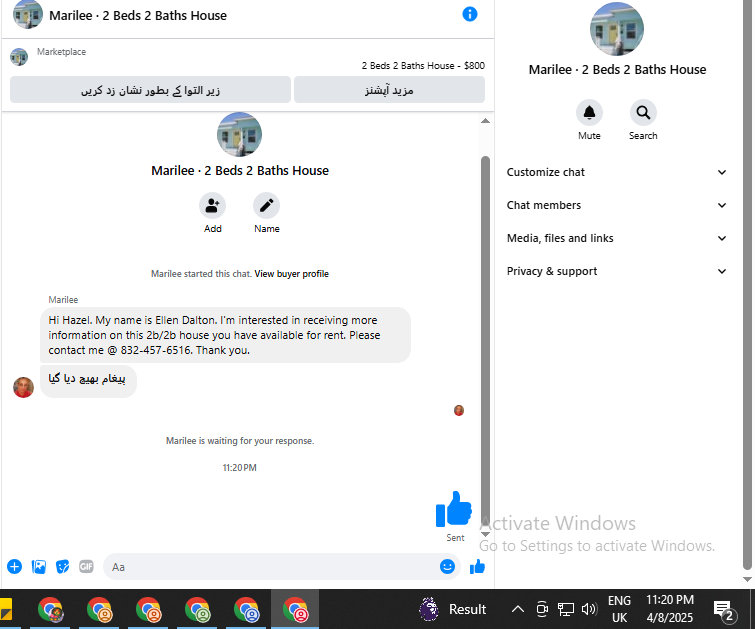
Task: Attach a photo using image icon
Action: [x=39, y=566]
